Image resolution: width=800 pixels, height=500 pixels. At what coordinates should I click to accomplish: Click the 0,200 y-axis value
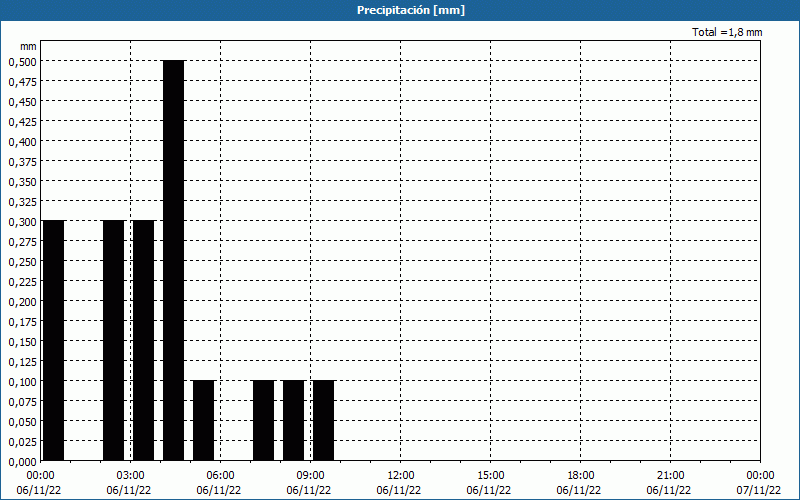coord(22,302)
